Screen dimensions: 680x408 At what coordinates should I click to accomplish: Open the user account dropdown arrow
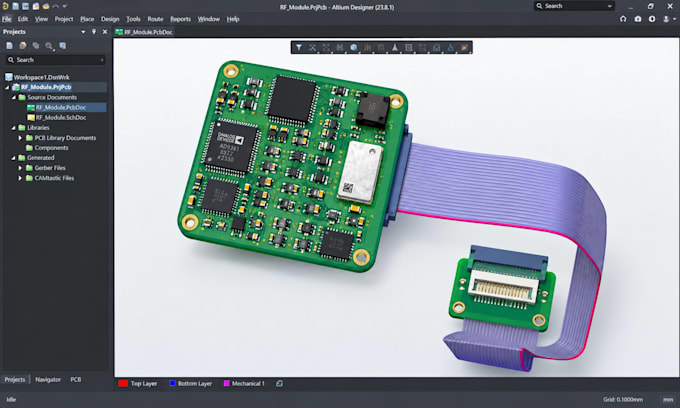click(x=674, y=19)
